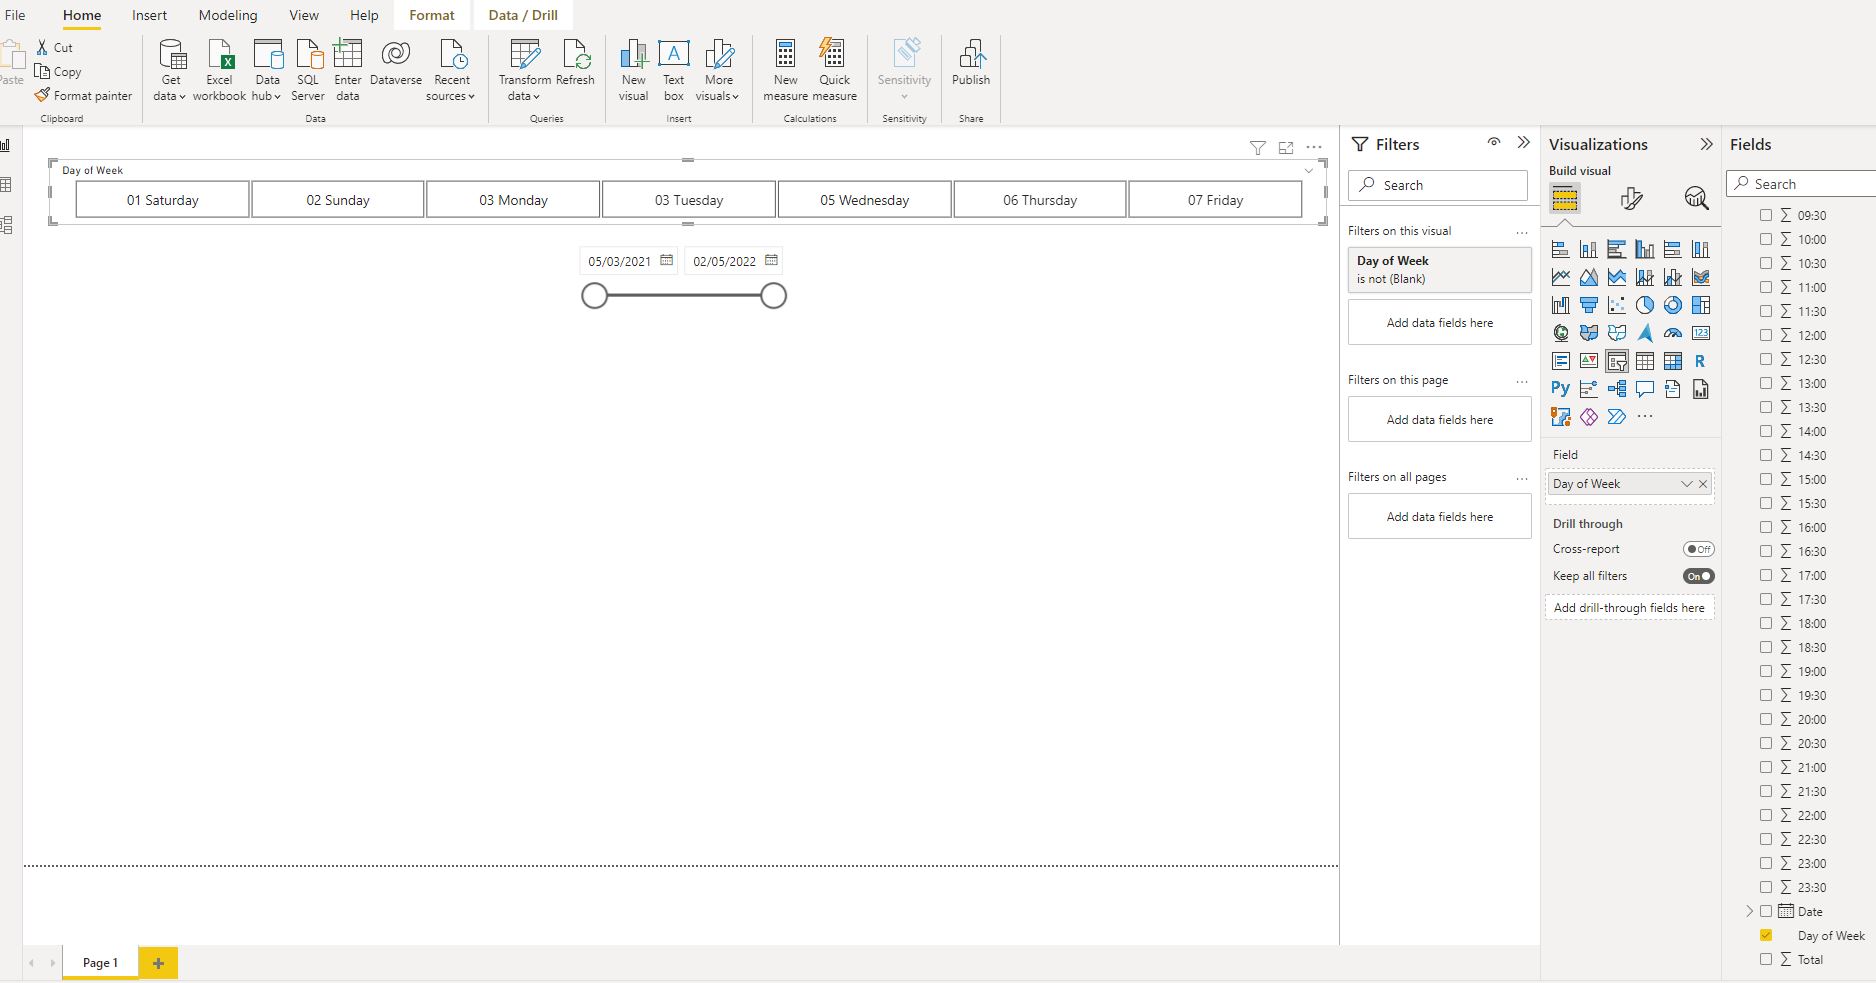
Task: Remove Day of Week from Field well
Action: [1703, 484]
